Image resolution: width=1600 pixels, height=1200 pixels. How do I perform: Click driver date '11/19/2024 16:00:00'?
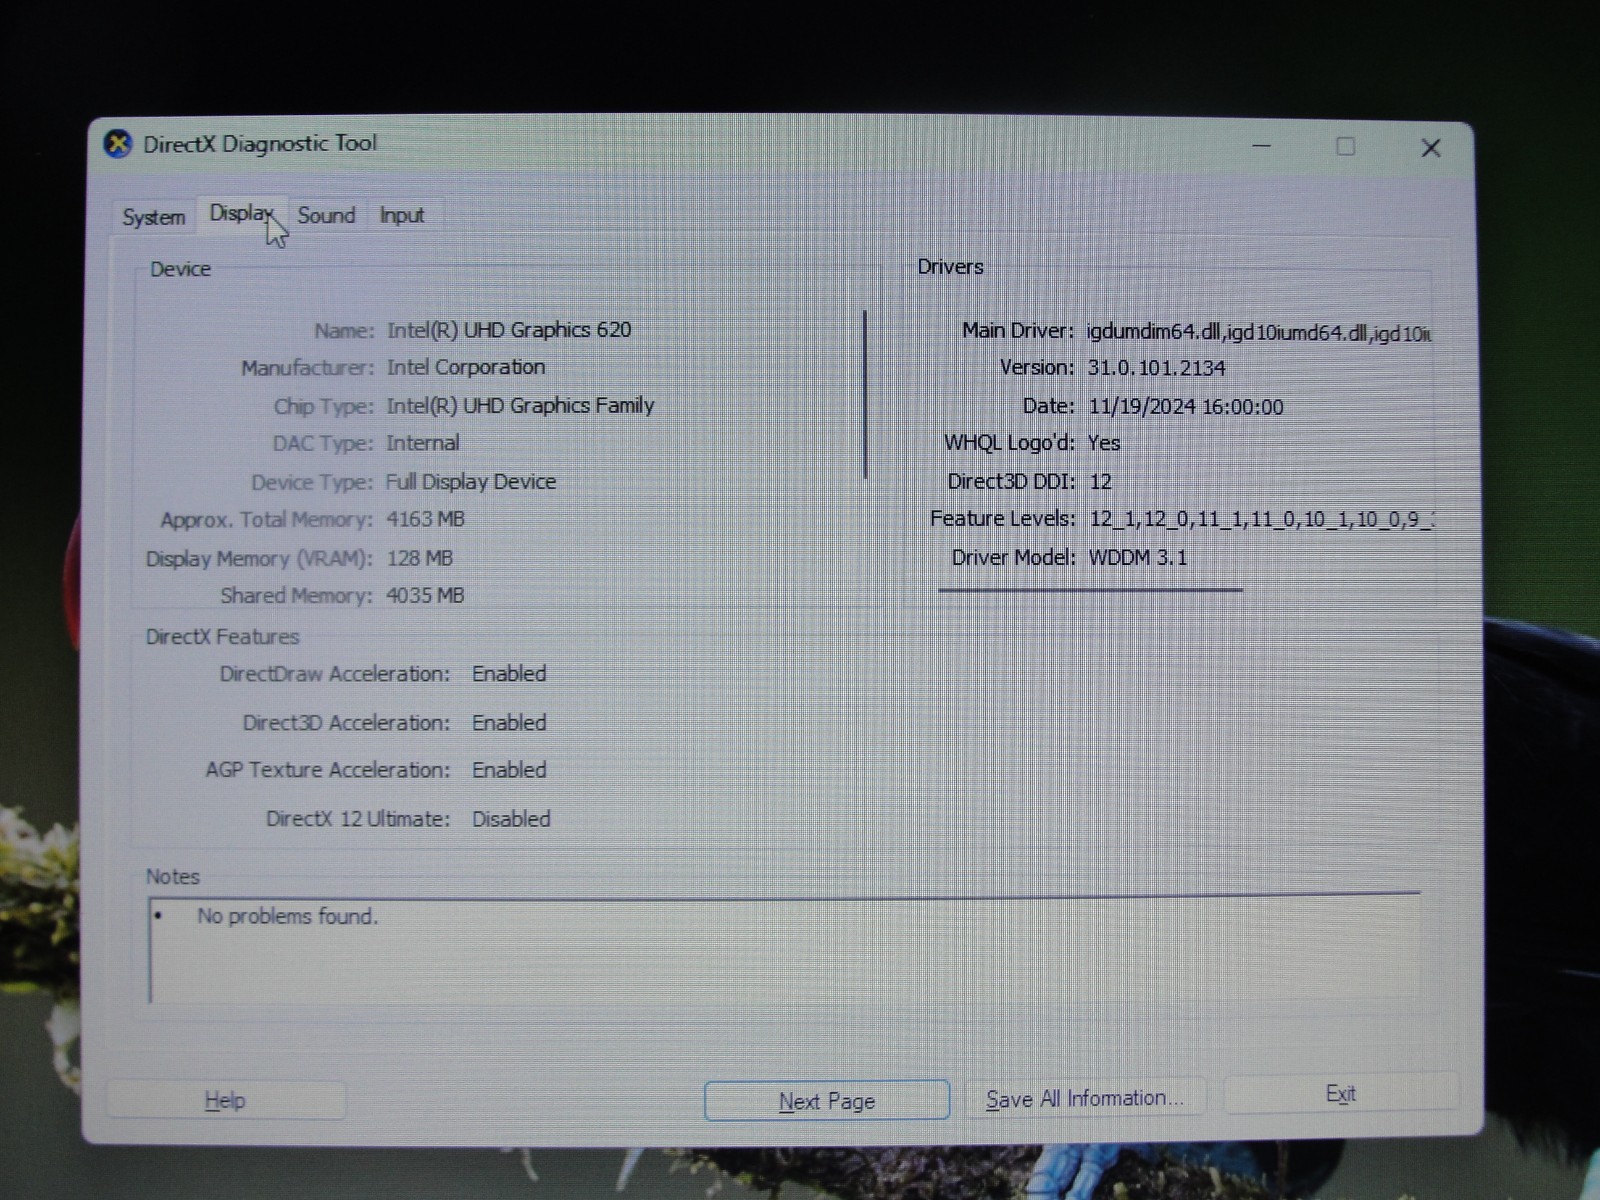click(1186, 407)
